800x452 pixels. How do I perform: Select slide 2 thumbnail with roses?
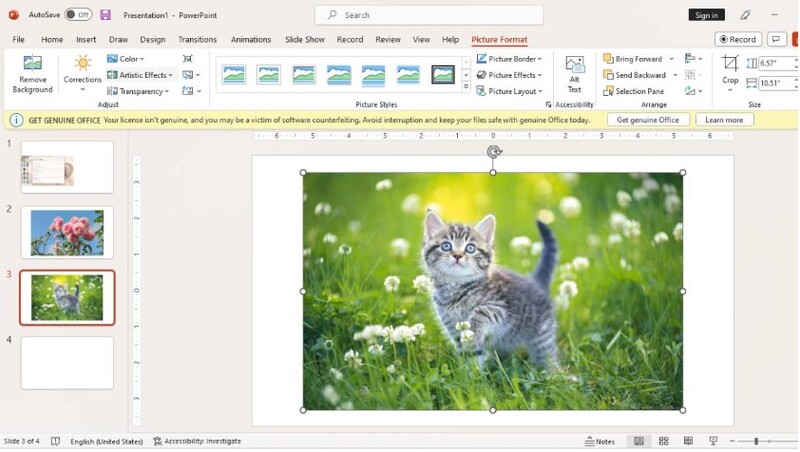point(67,233)
